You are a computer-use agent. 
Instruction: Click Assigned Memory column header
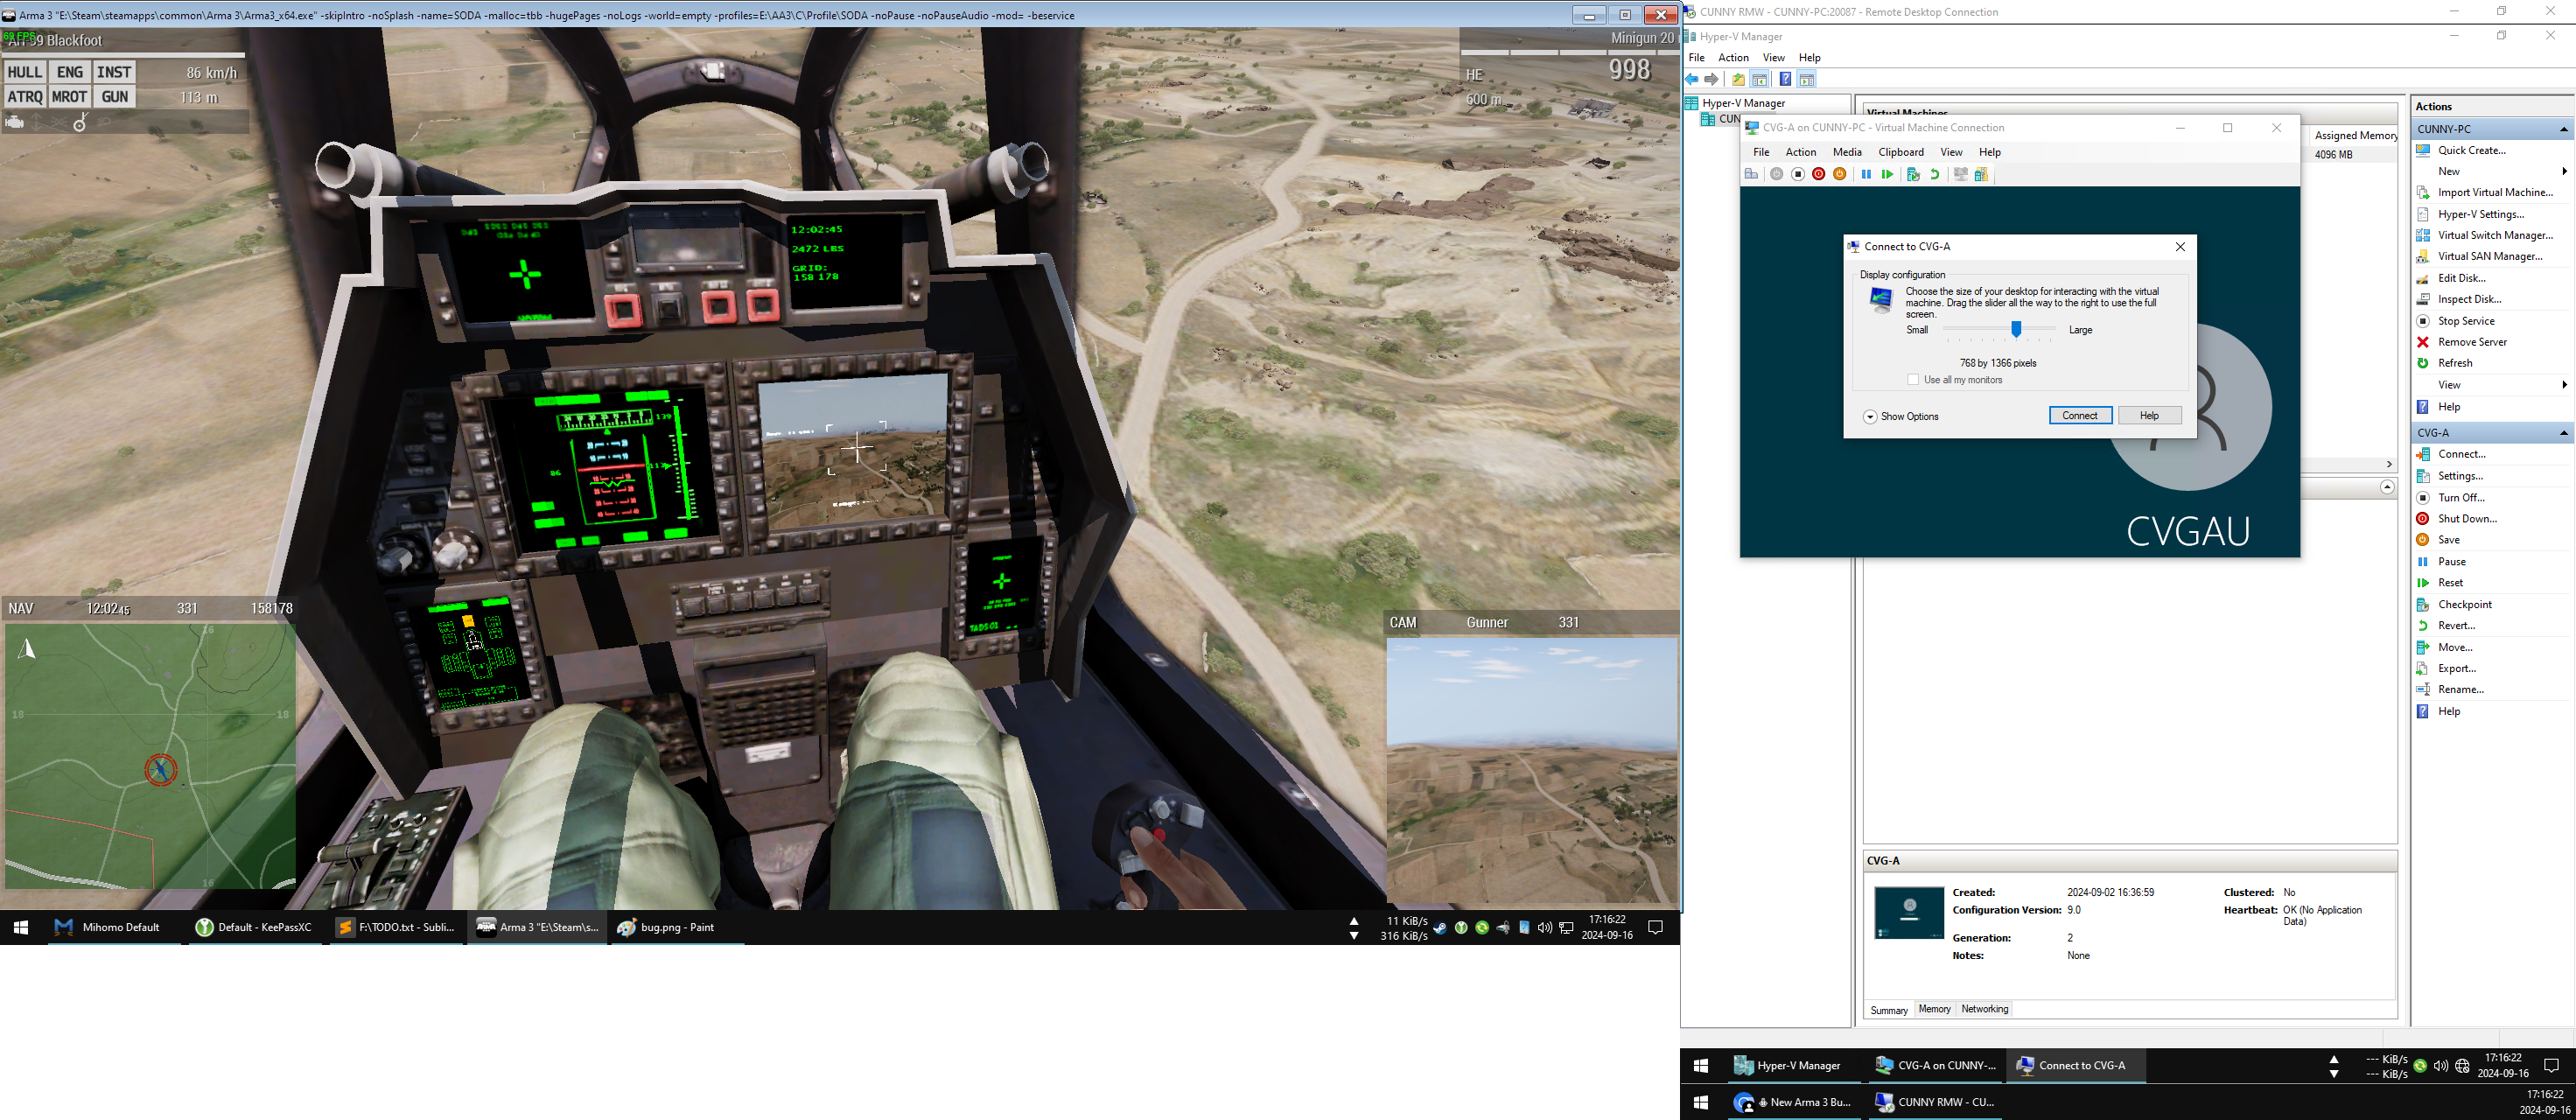[x=2355, y=135]
